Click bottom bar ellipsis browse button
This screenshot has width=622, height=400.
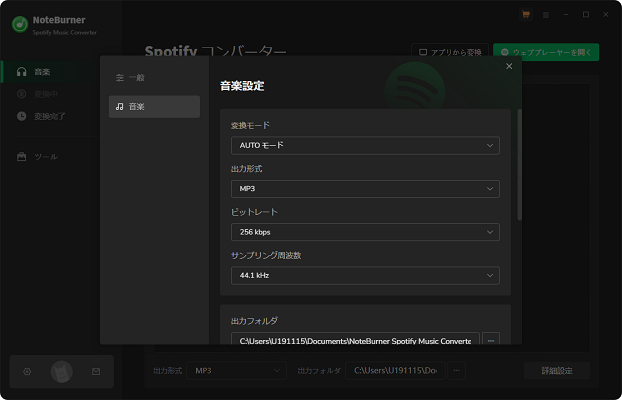point(457,371)
